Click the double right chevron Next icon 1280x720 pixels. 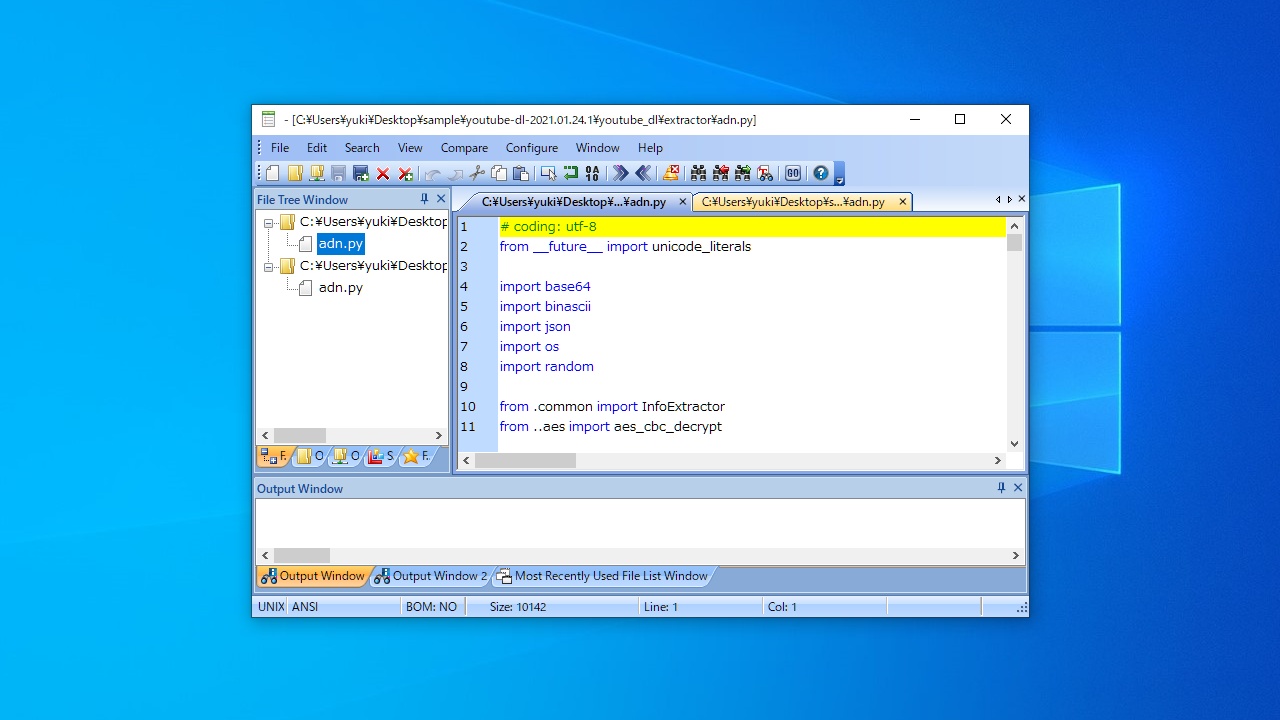point(620,173)
